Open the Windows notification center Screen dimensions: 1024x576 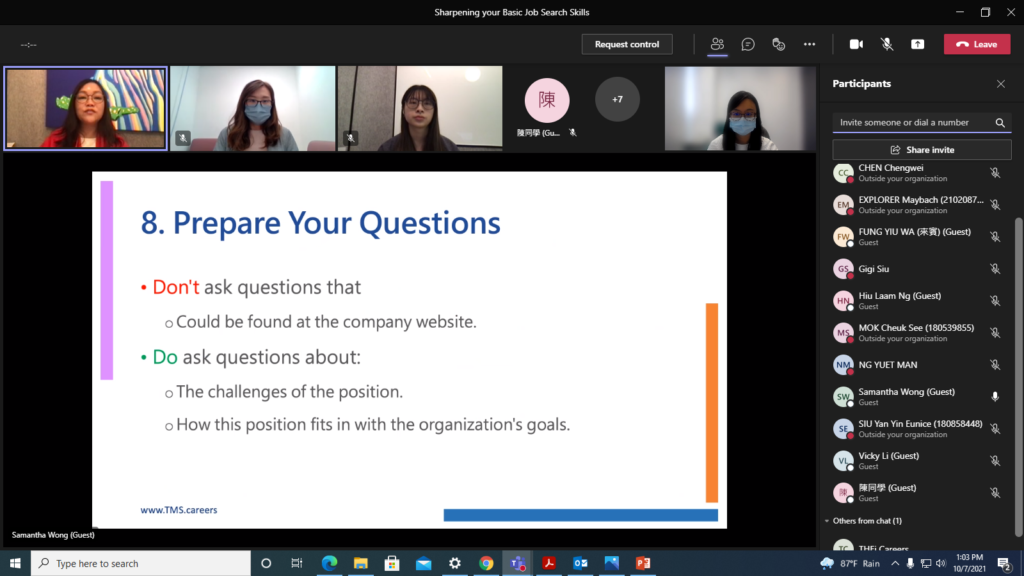[1005, 563]
